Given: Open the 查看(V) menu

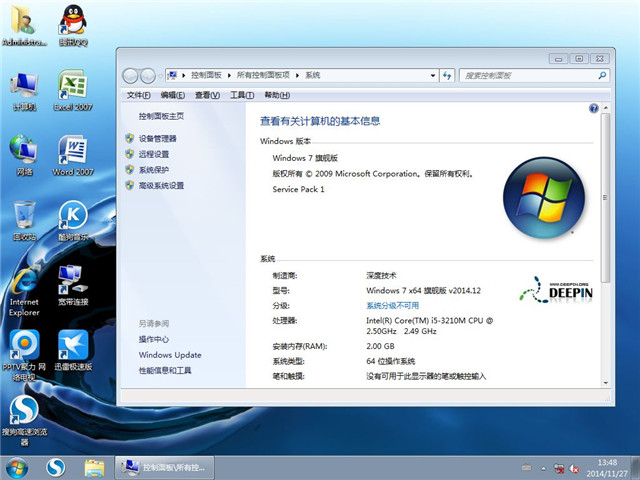Looking at the screenshot, I should pyautogui.click(x=207, y=95).
